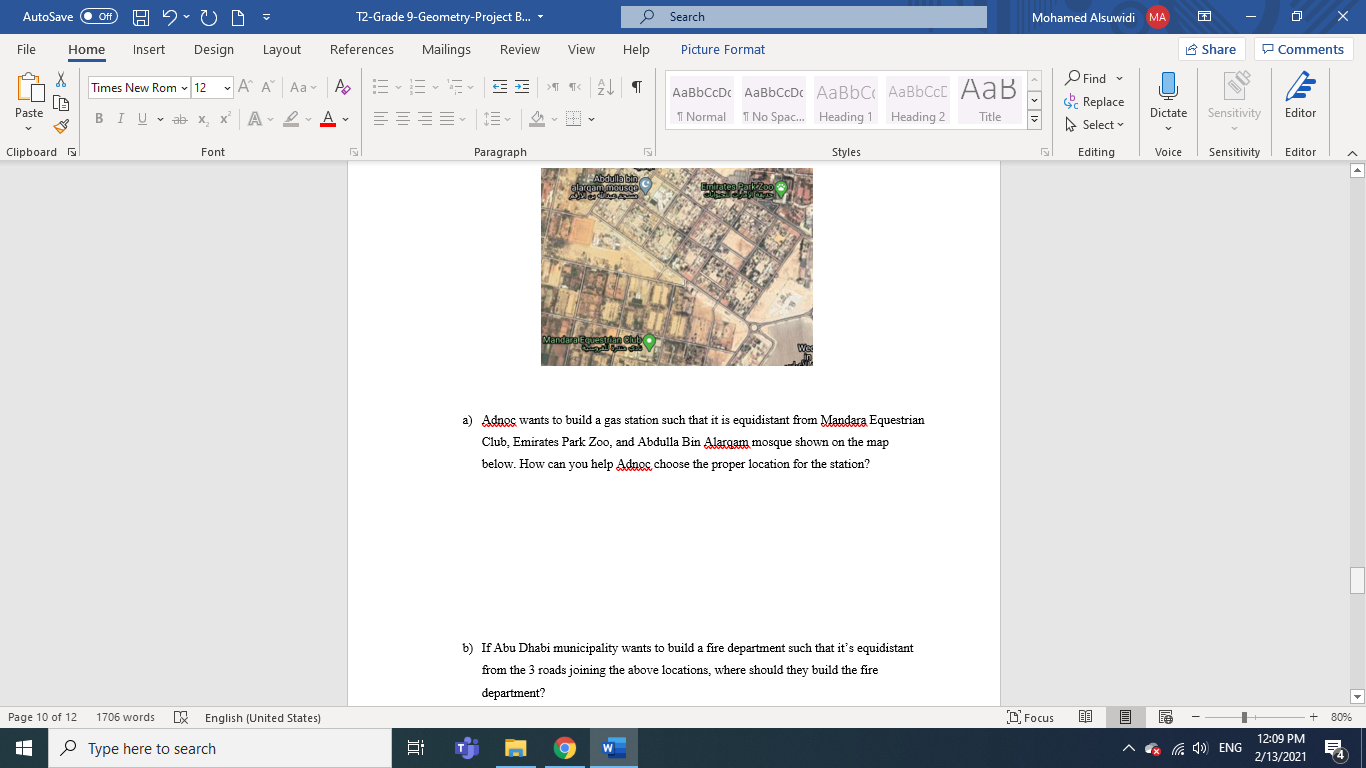Open the File menu
The height and width of the screenshot is (768, 1366).
[26, 49]
